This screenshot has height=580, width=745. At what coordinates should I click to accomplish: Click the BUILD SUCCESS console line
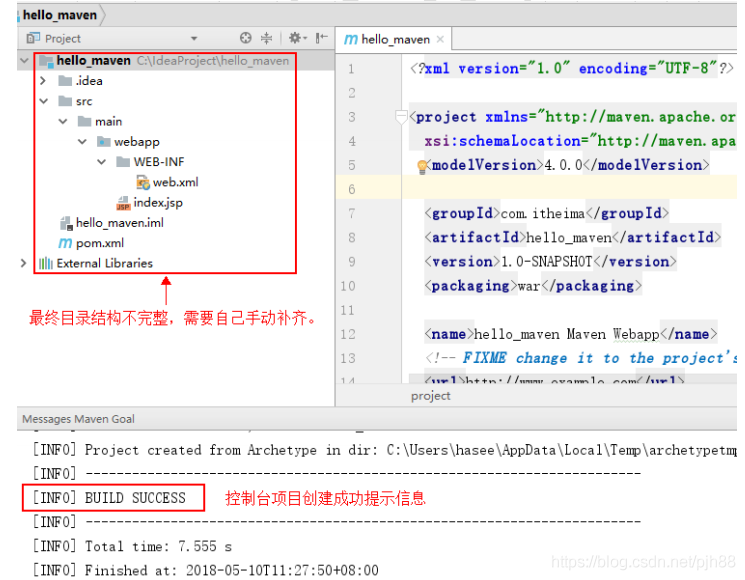(x=109, y=498)
